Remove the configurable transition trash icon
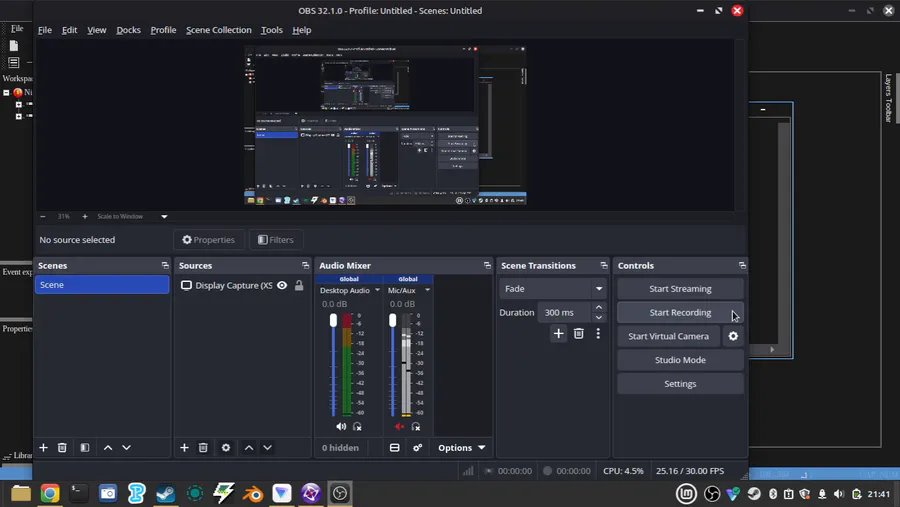The width and height of the screenshot is (900, 507). coord(579,334)
